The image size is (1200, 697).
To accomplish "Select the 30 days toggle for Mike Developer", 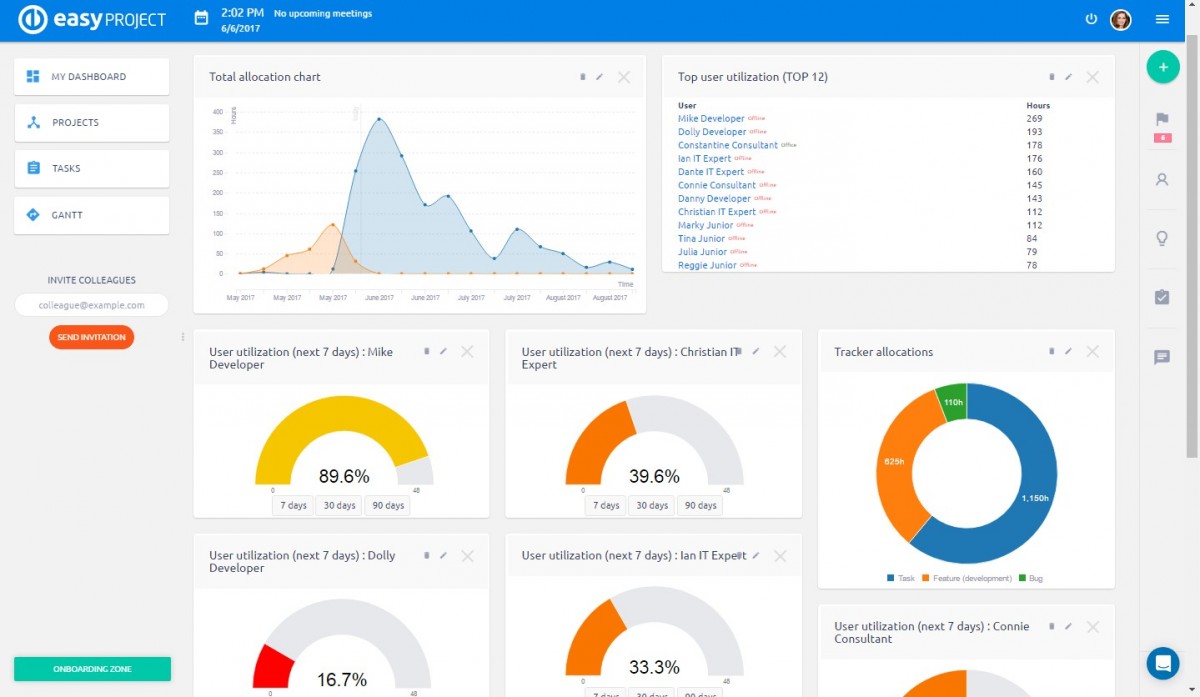I will (338, 505).
